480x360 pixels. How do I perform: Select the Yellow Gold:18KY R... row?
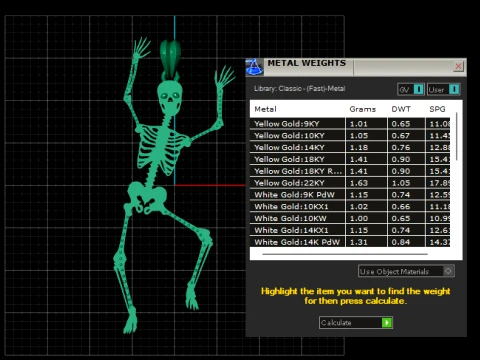pyautogui.click(x=350, y=171)
